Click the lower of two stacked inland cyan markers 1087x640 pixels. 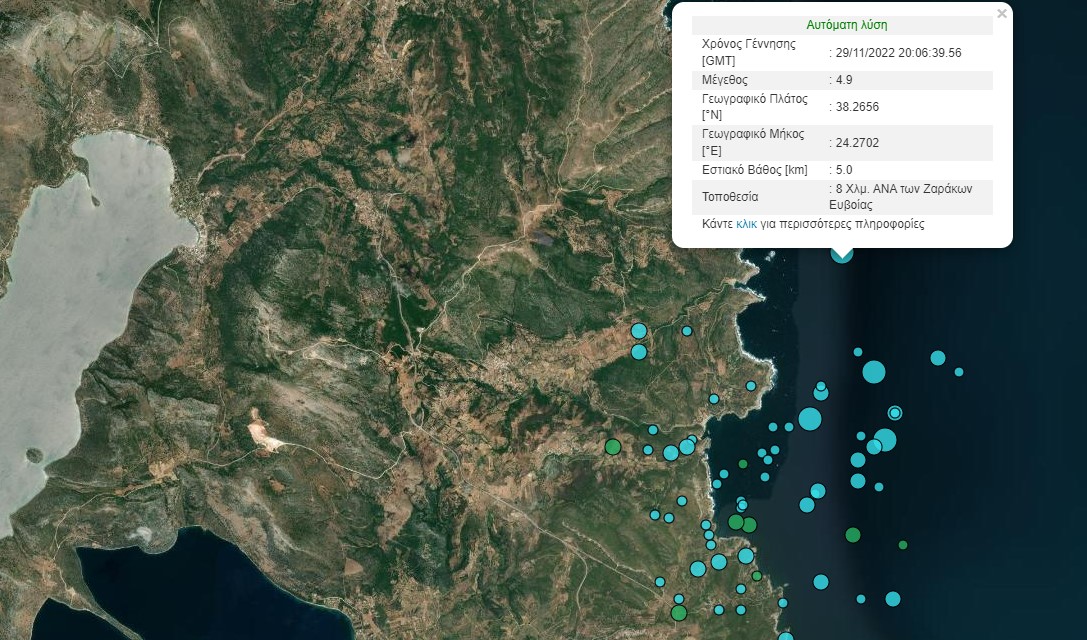click(639, 351)
